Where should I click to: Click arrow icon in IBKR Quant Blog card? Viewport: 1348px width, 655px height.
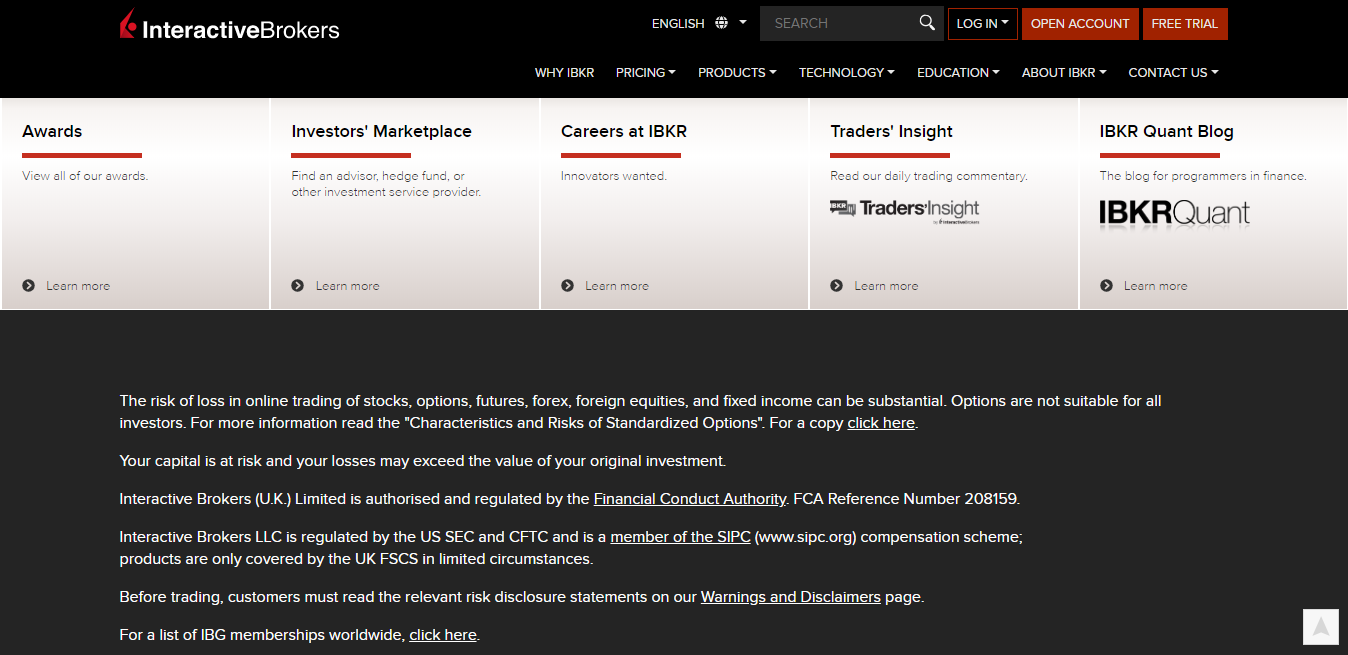coord(1106,286)
